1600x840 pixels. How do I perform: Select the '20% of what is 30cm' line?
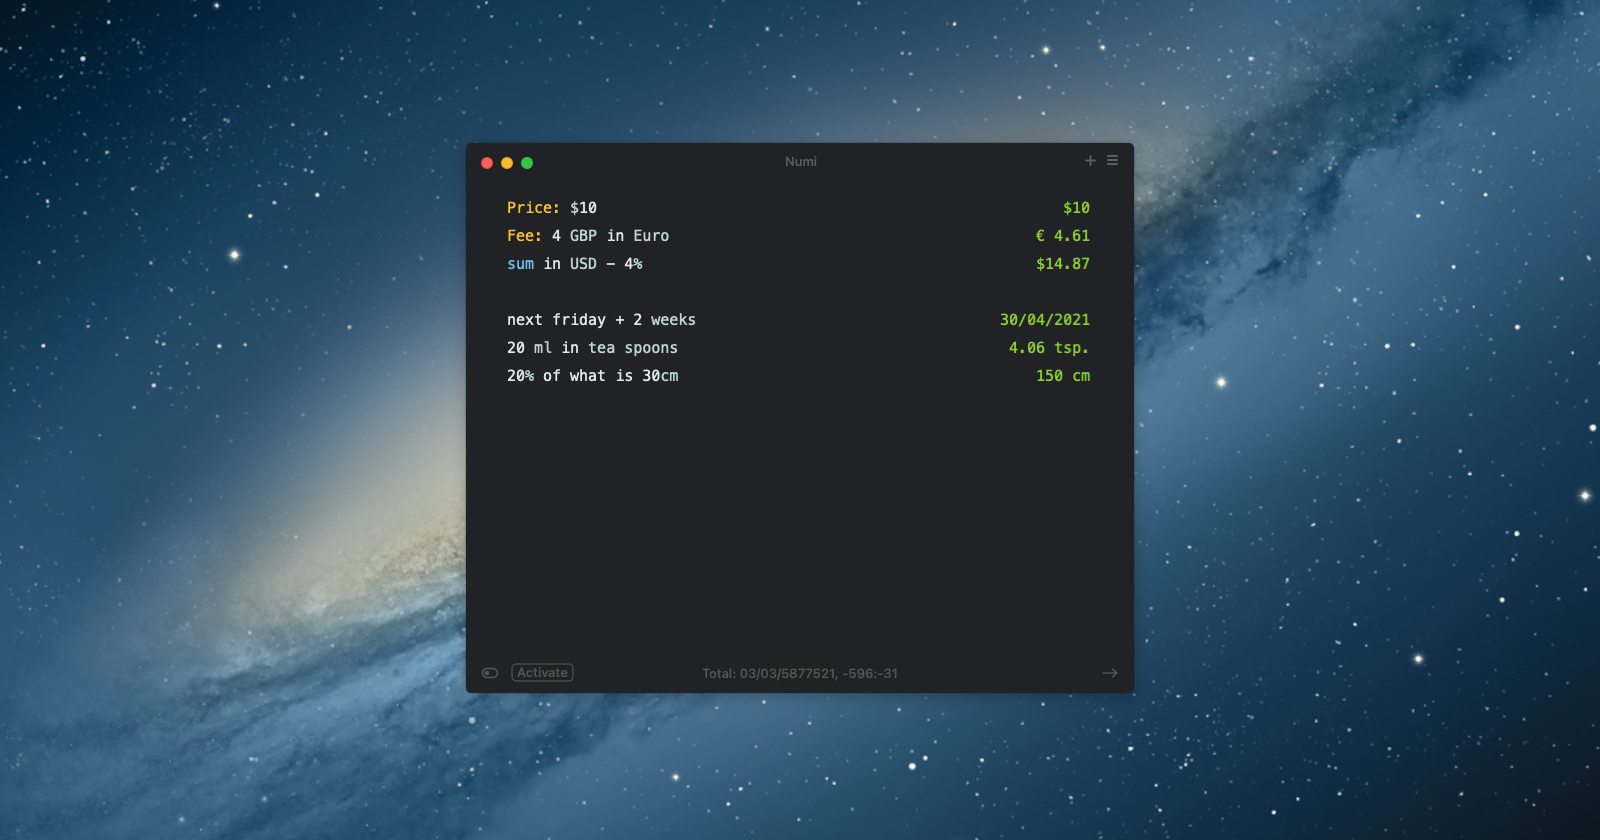tap(592, 376)
